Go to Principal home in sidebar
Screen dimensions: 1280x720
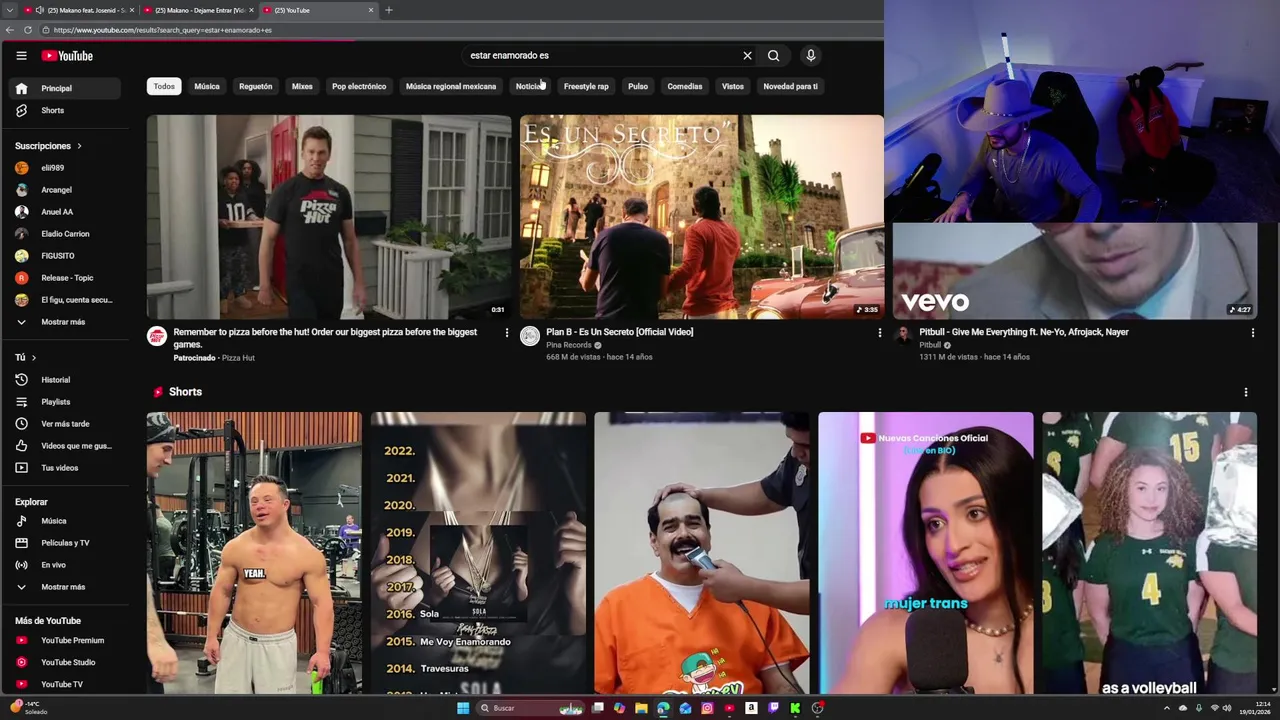65,88
